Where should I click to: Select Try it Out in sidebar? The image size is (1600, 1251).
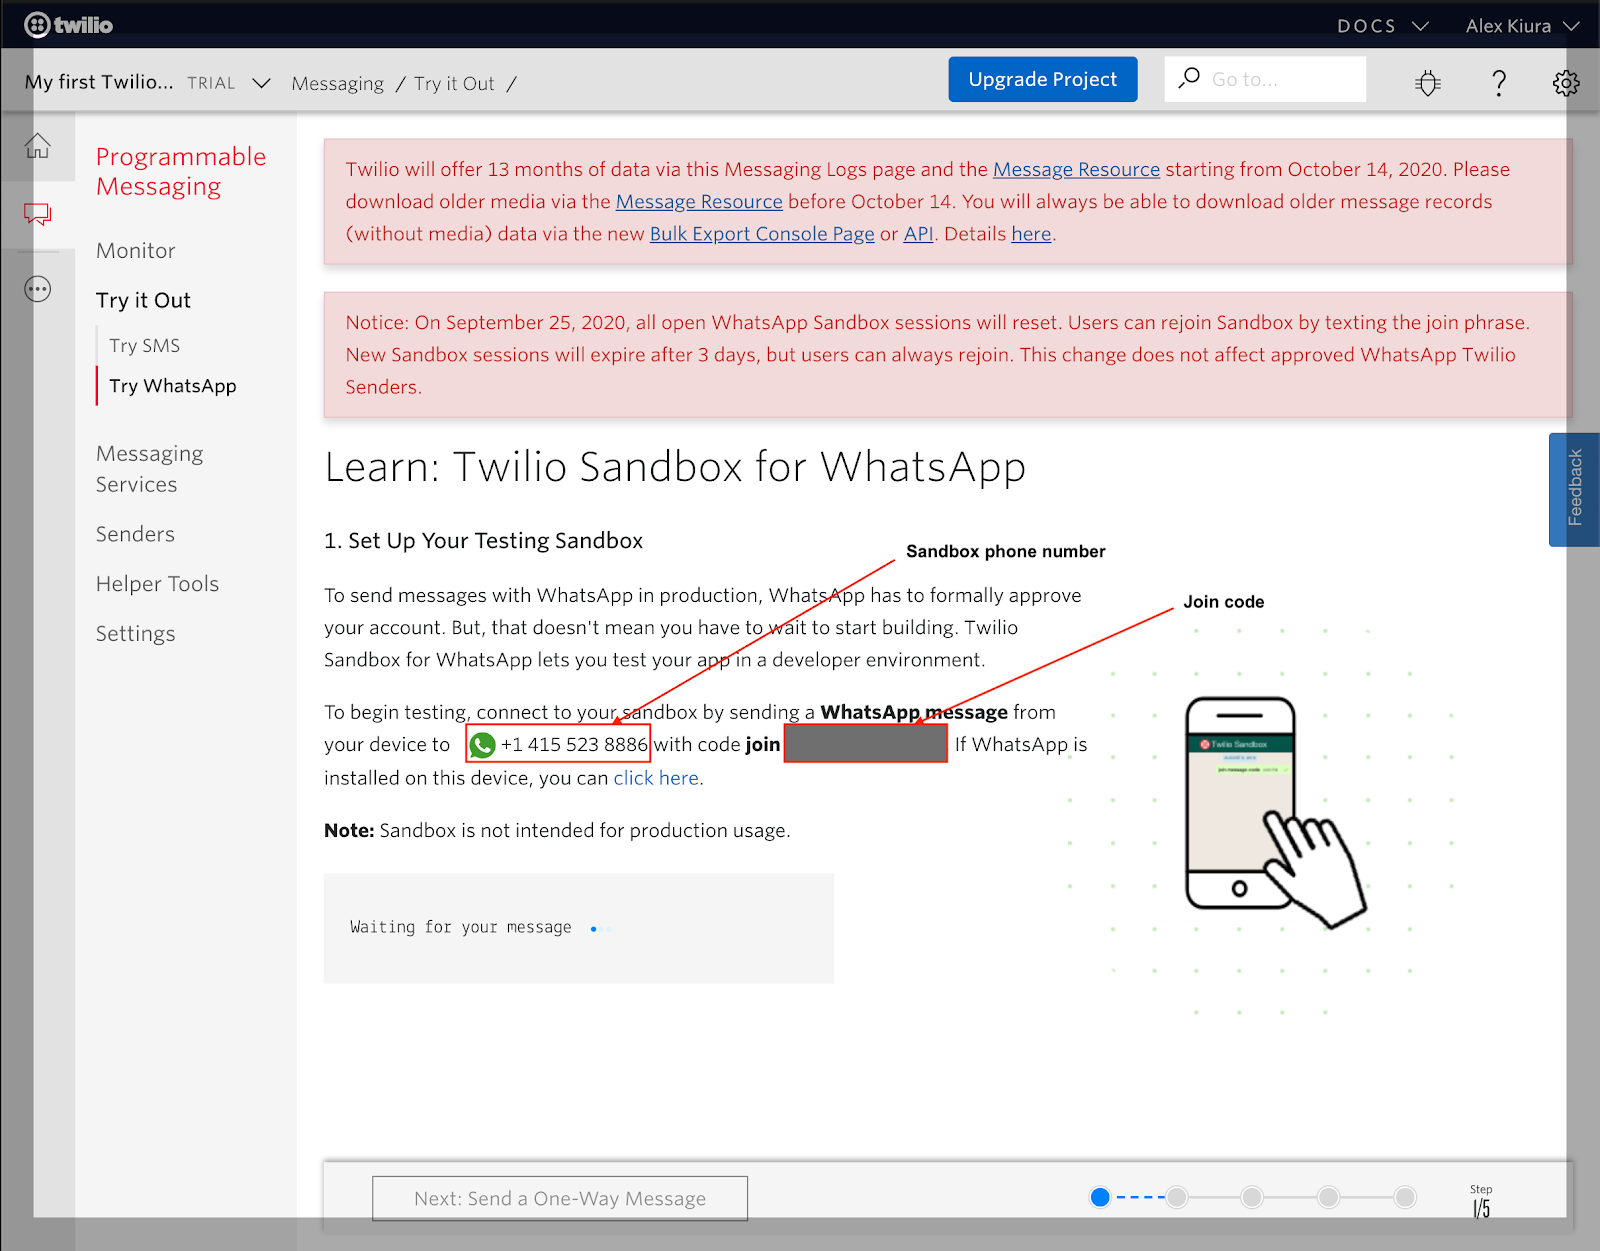(143, 300)
